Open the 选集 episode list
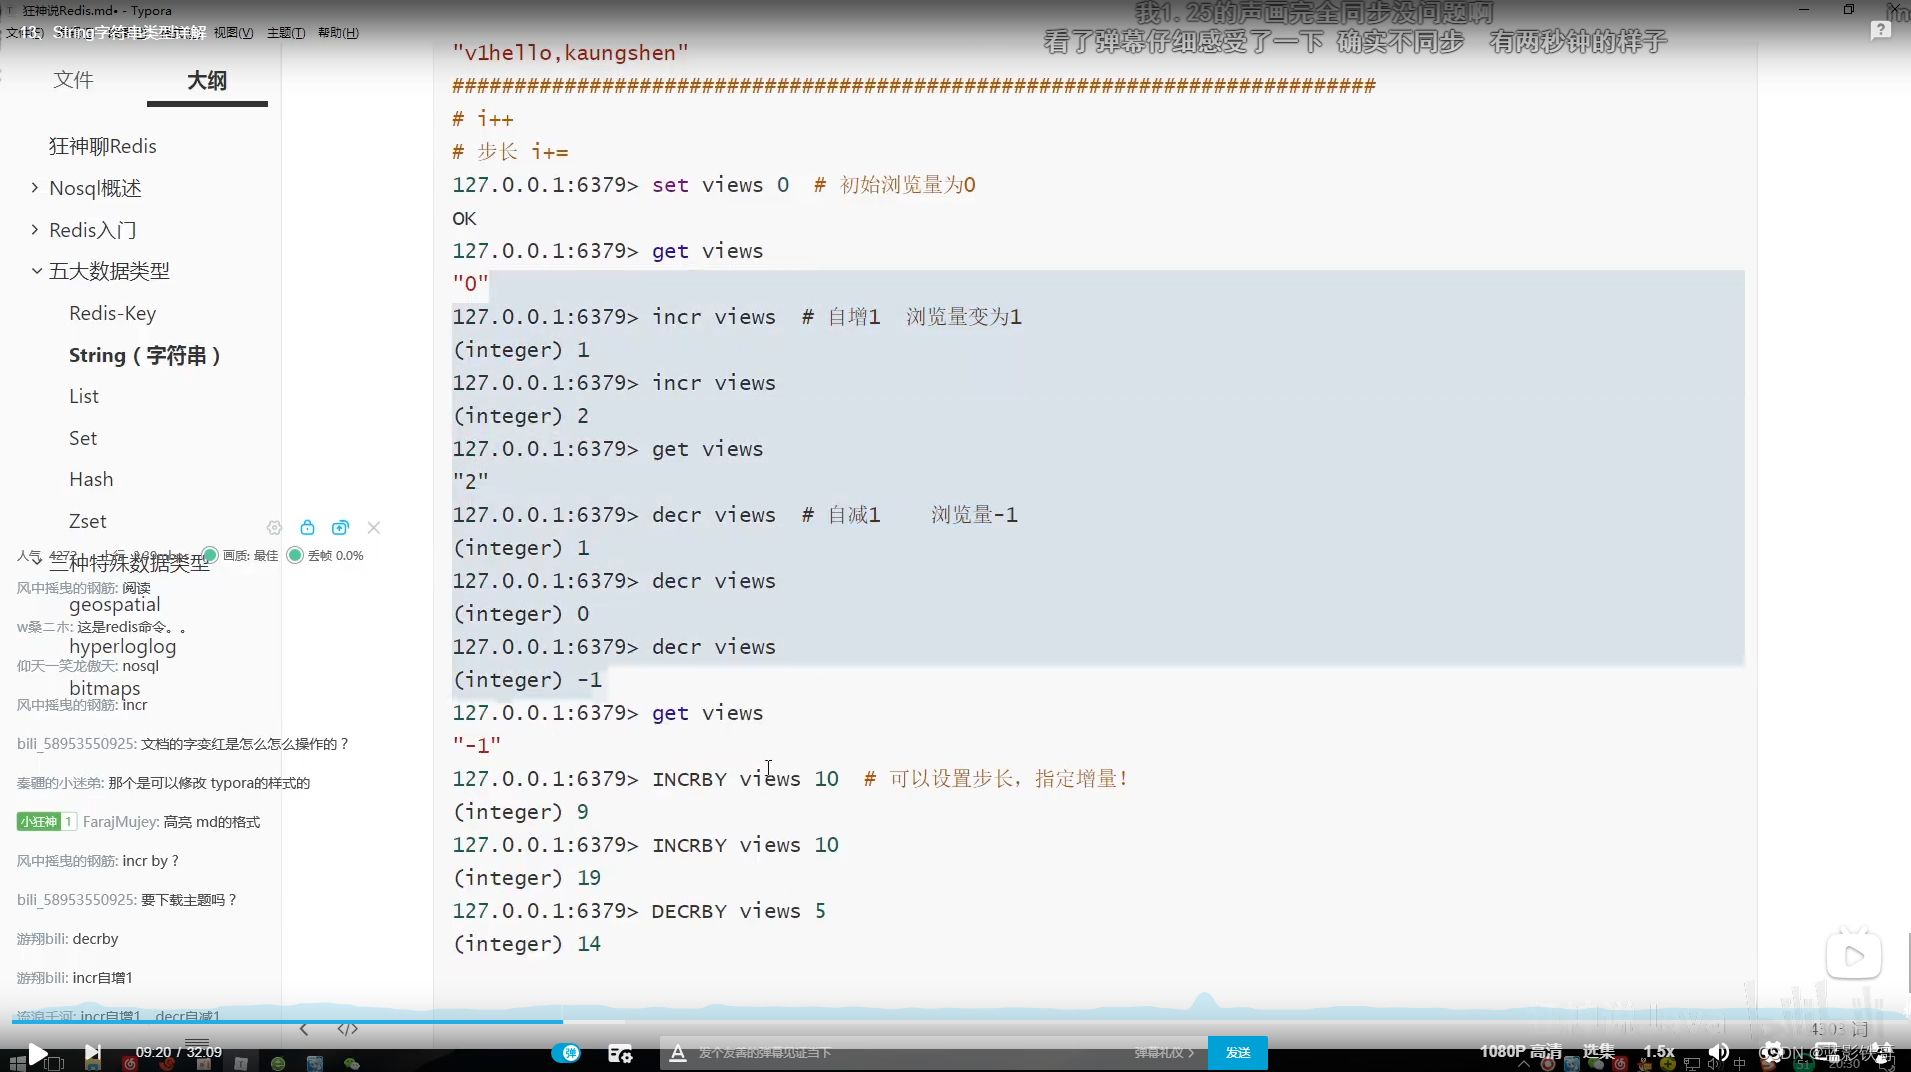The image size is (1911, 1072). (x=1598, y=1051)
